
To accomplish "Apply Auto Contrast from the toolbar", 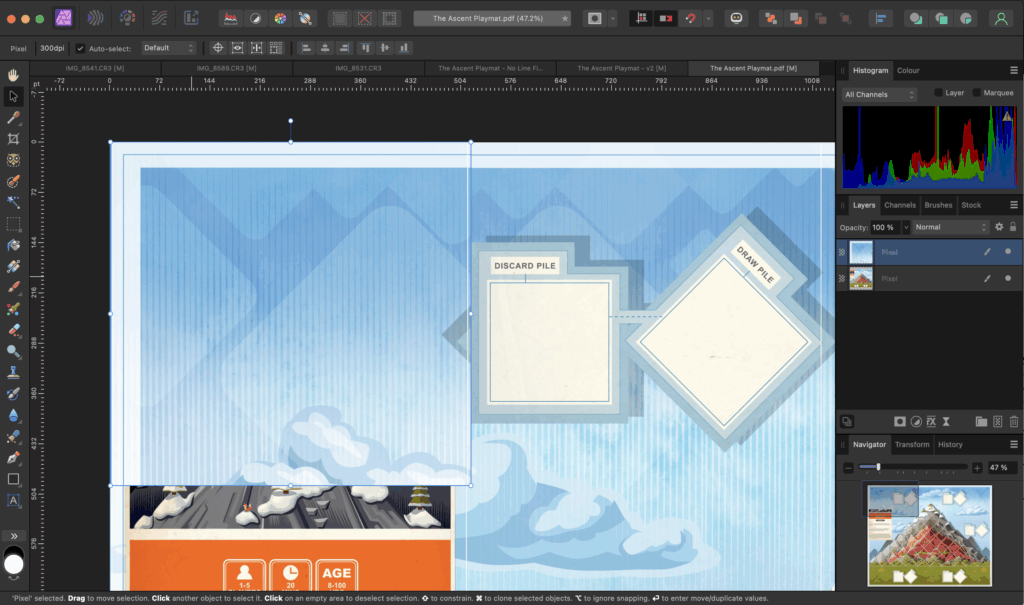I will click(x=255, y=18).
